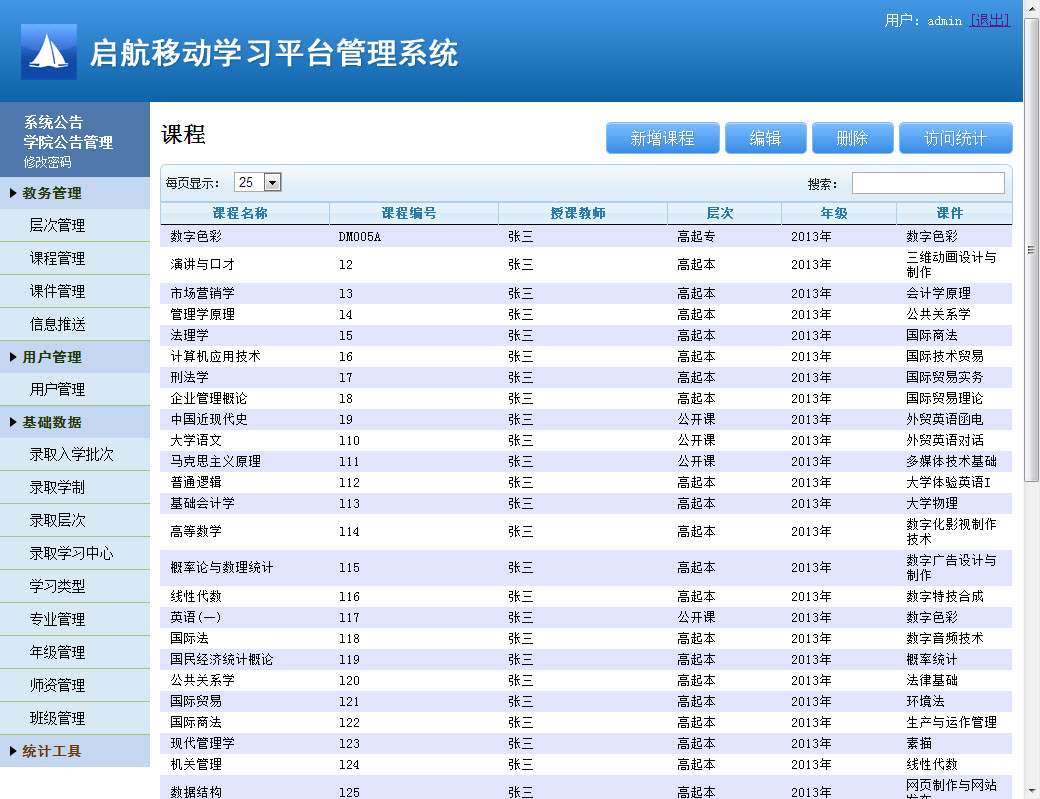1040x799 pixels.
Task: Select 学院公告管理 link
Action: (x=68, y=142)
